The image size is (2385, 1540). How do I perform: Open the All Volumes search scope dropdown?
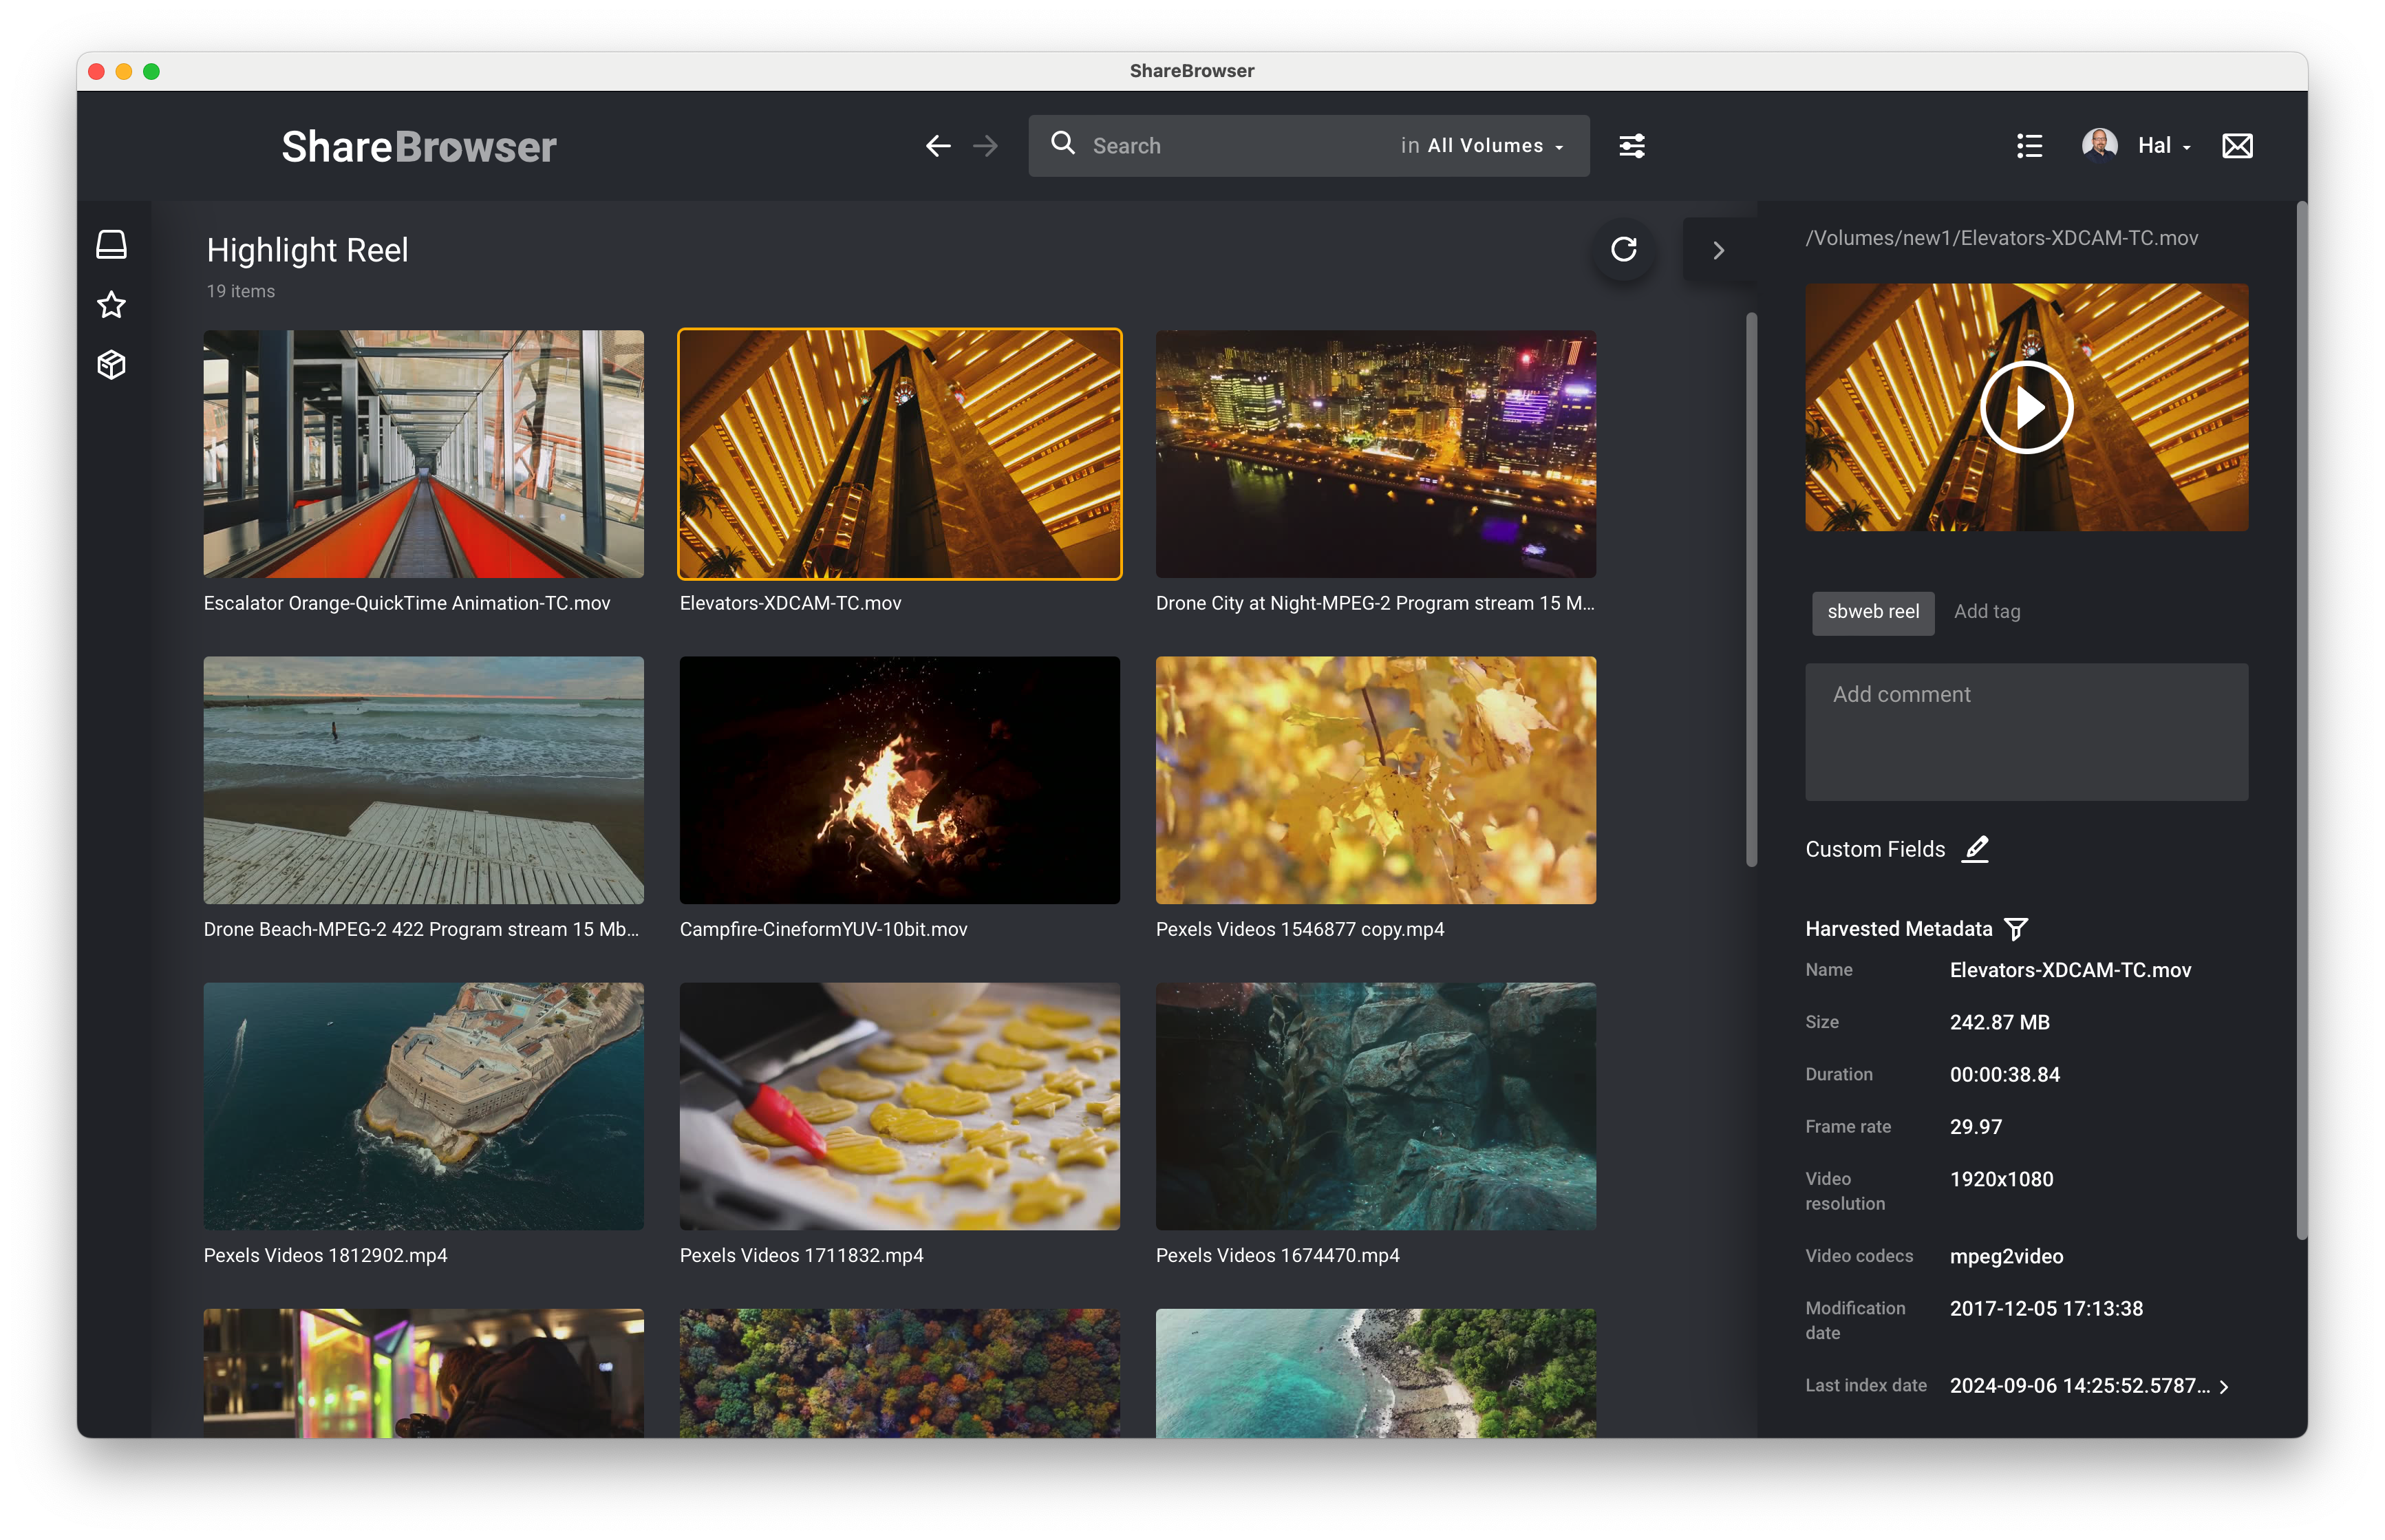1482,146
